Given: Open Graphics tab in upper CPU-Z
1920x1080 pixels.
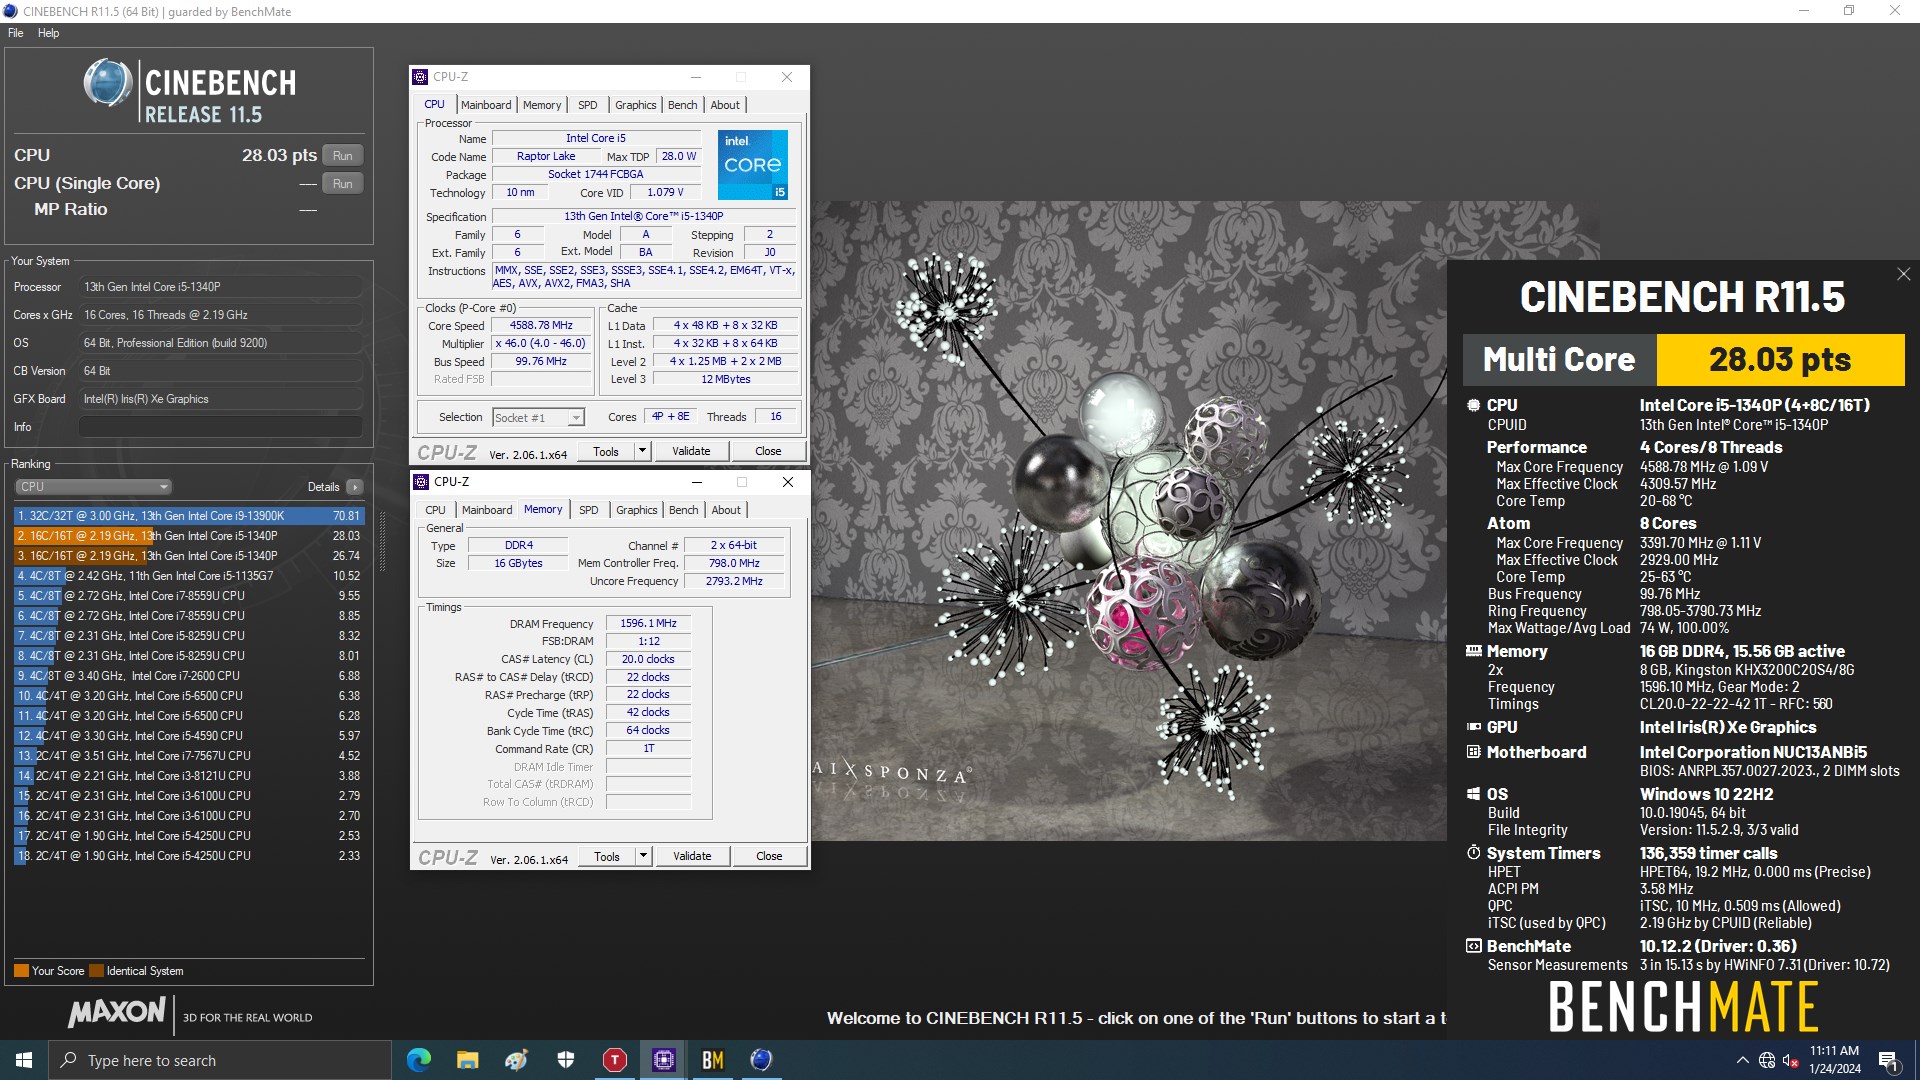Looking at the screenshot, I should pyautogui.click(x=636, y=105).
